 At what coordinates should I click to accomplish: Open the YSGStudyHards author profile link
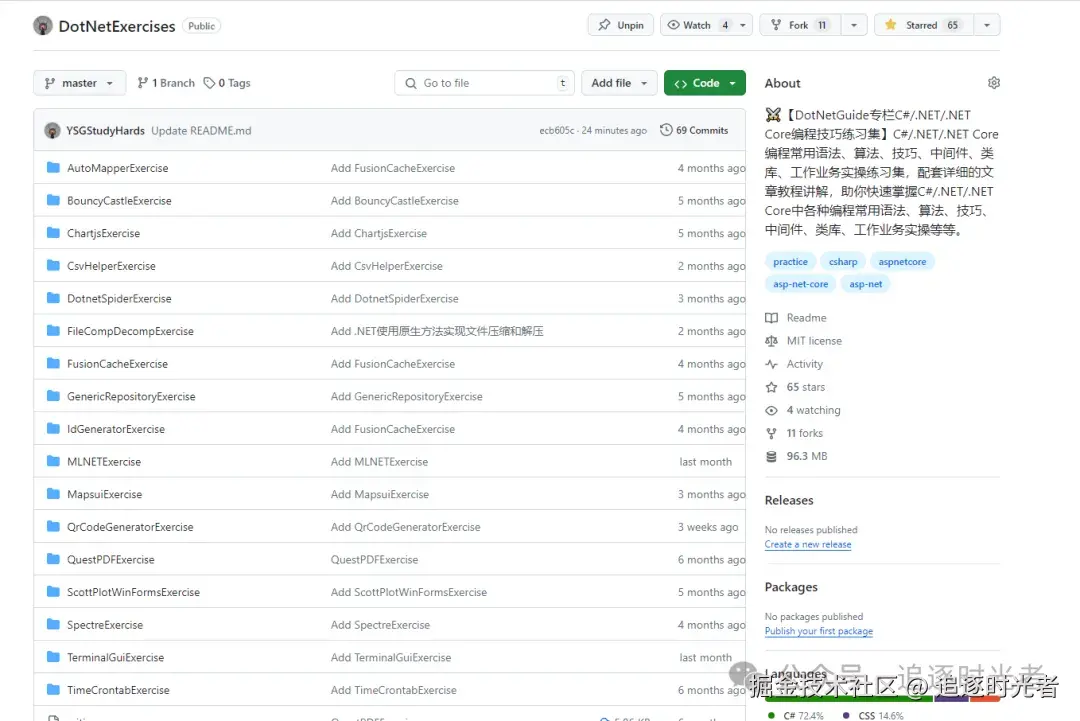point(105,130)
